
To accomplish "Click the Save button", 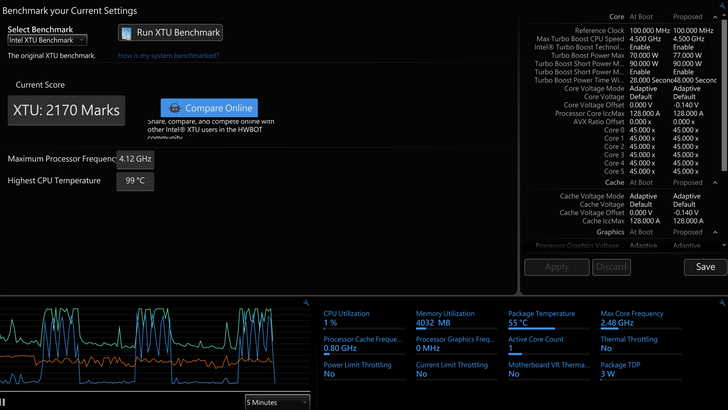I will 705,267.
